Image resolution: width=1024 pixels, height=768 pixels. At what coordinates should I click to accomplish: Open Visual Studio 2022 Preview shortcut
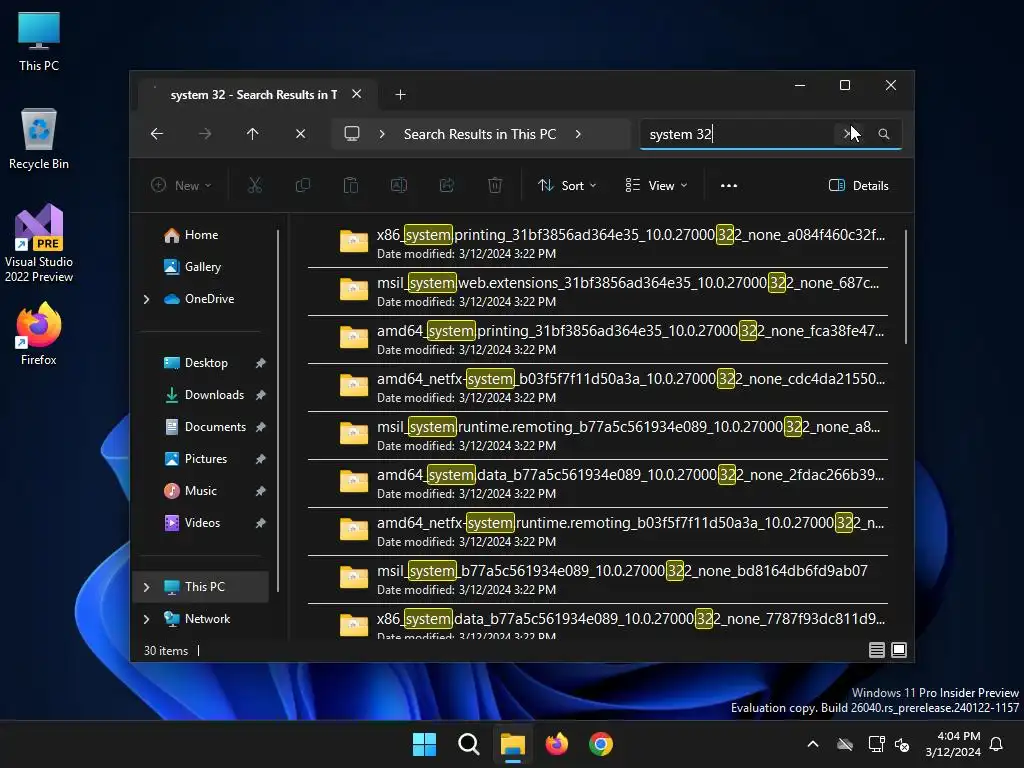click(39, 244)
